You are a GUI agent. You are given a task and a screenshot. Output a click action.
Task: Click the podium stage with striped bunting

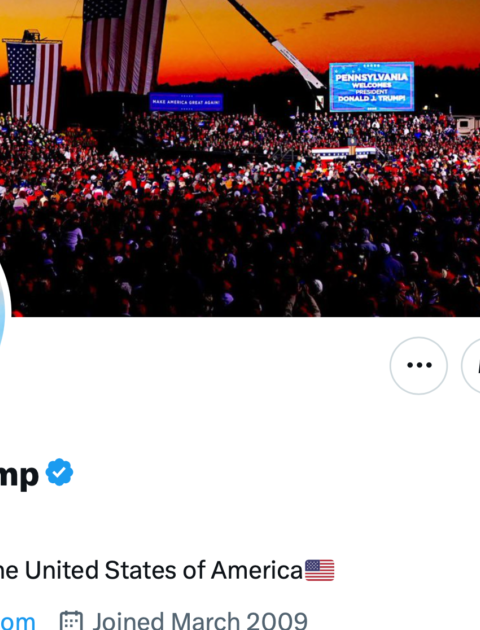pyautogui.click(x=344, y=152)
